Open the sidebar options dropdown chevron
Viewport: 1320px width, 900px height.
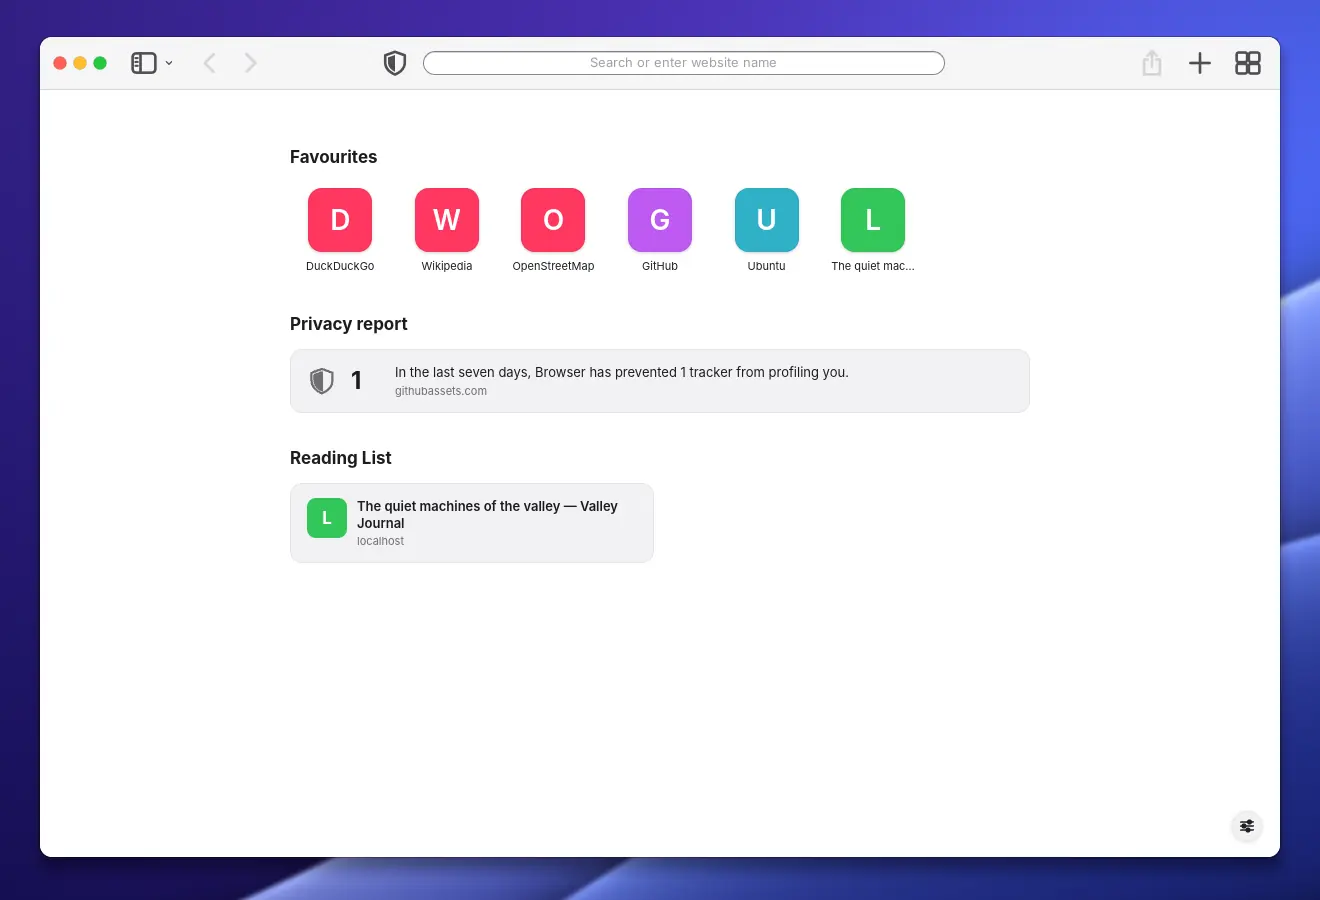[169, 63]
